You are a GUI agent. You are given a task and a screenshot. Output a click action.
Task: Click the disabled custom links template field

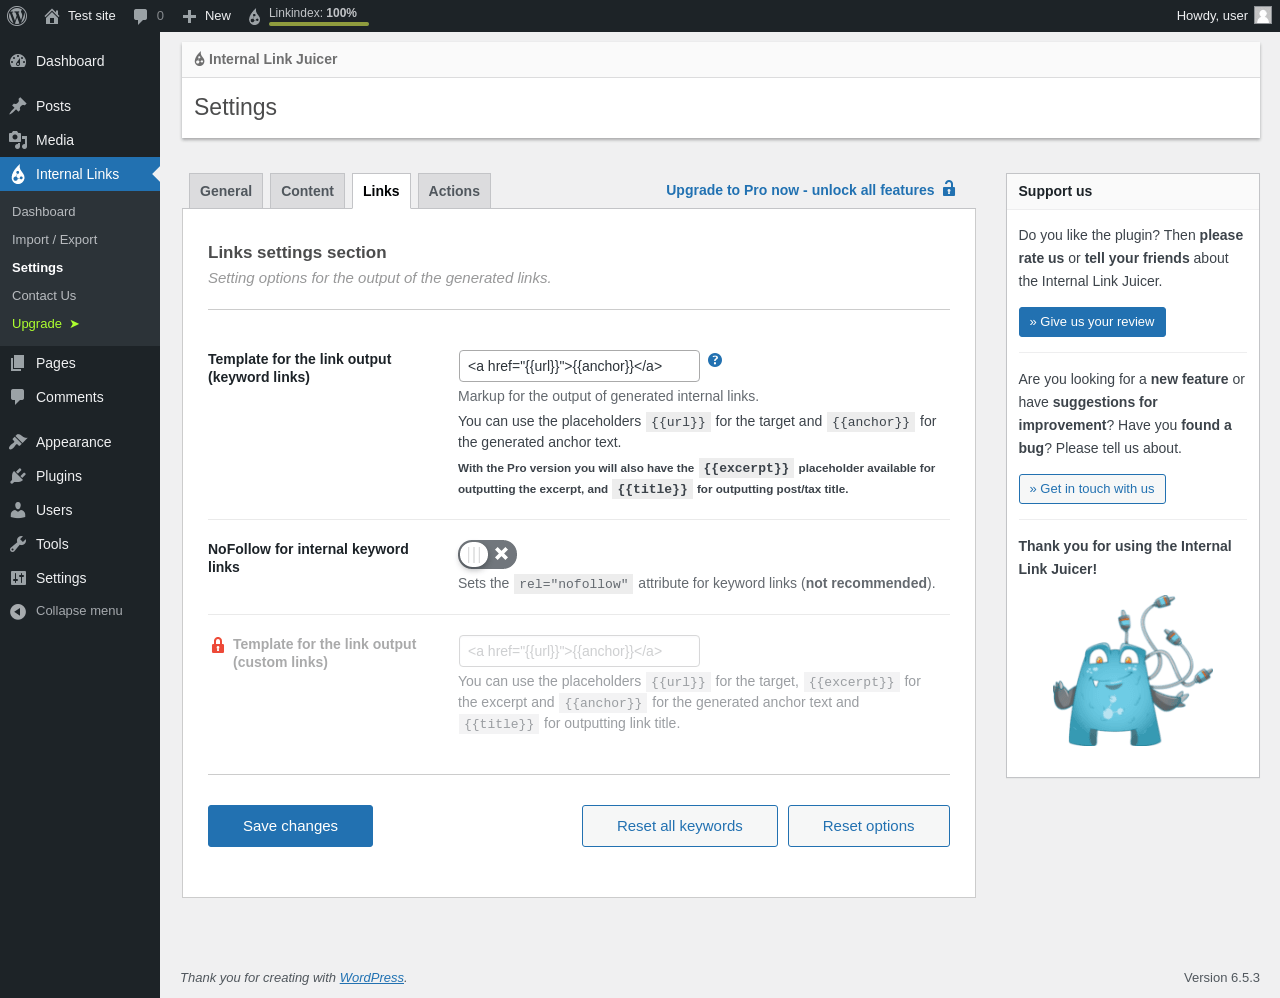click(579, 651)
